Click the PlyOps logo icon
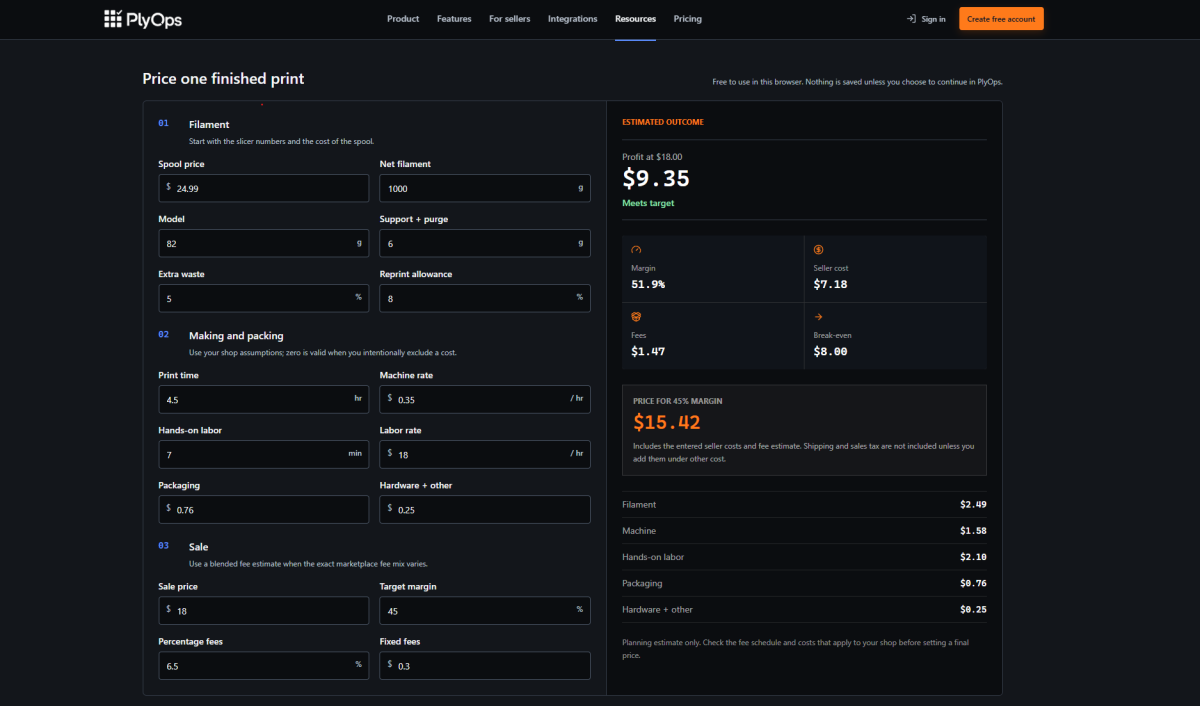This screenshot has height=706, width=1200. pos(113,19)
